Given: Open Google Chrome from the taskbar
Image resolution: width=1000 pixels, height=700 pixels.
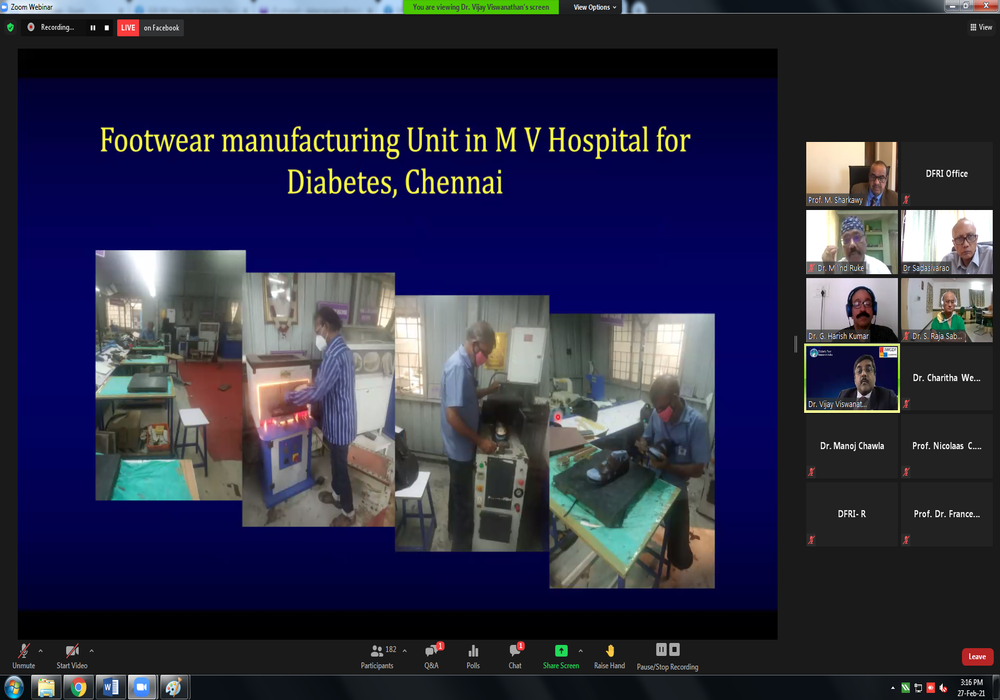Looking at the screenshot, I should 78,687.
